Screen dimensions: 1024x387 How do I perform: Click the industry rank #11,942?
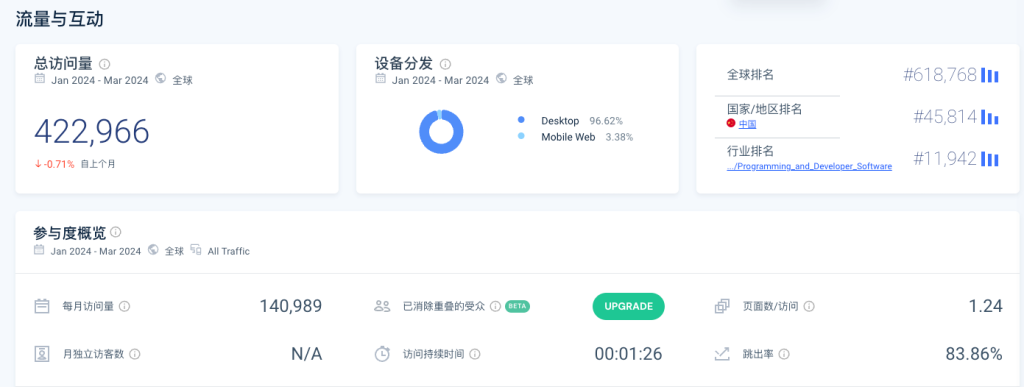coord(945,159)
